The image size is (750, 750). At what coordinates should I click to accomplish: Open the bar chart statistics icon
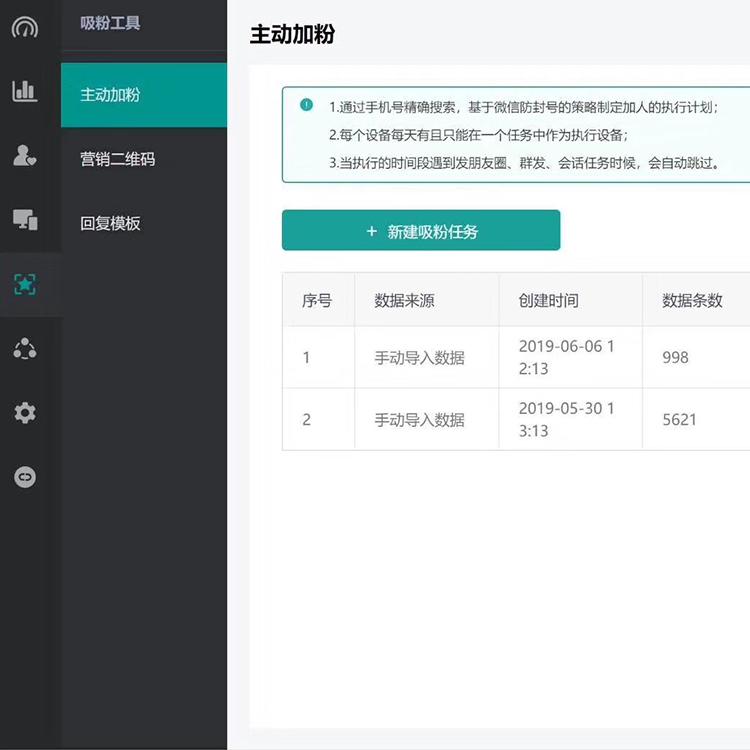click(x=25, y=91)
